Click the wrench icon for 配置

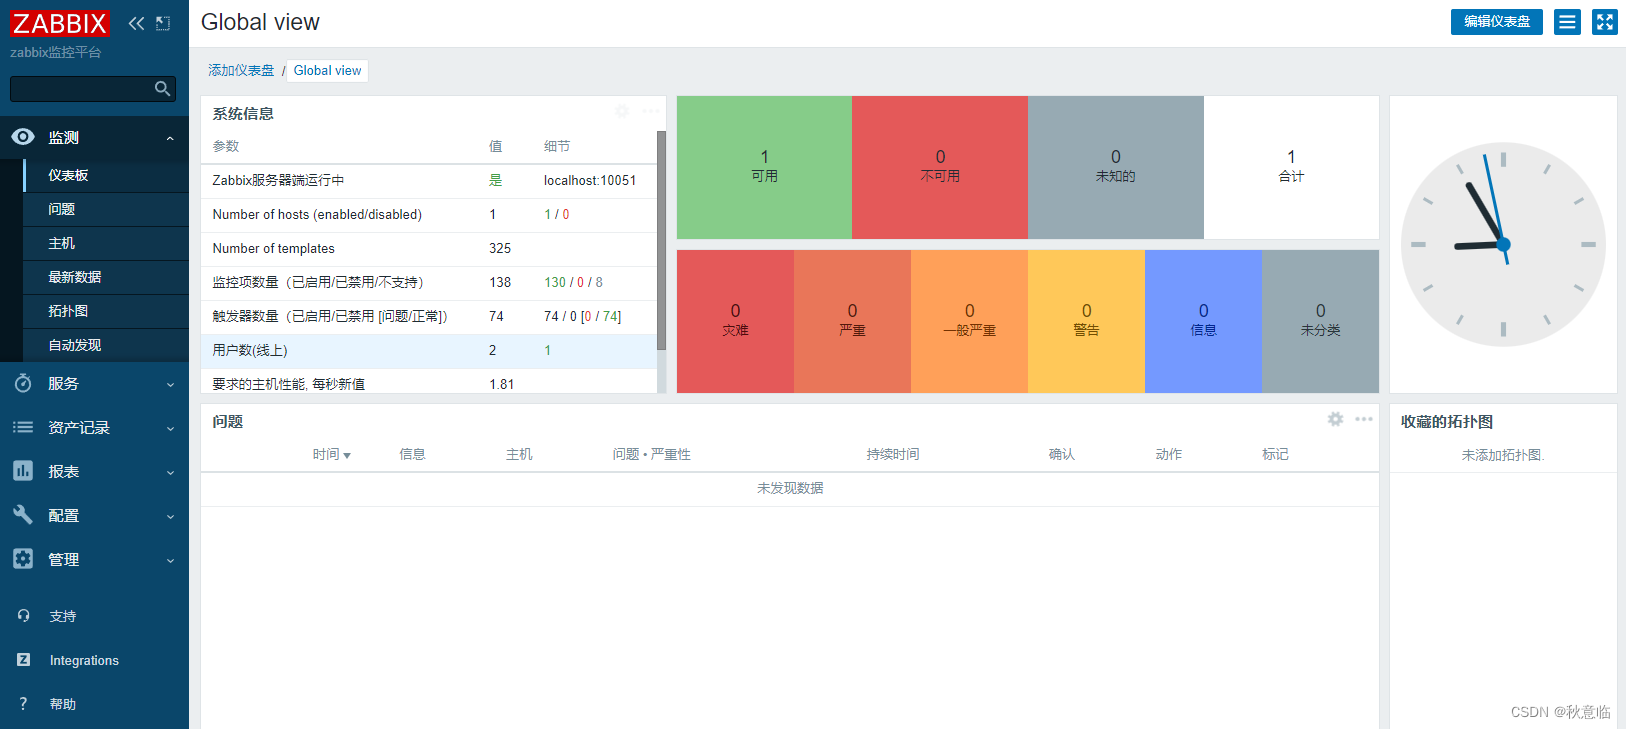(23, 514)
